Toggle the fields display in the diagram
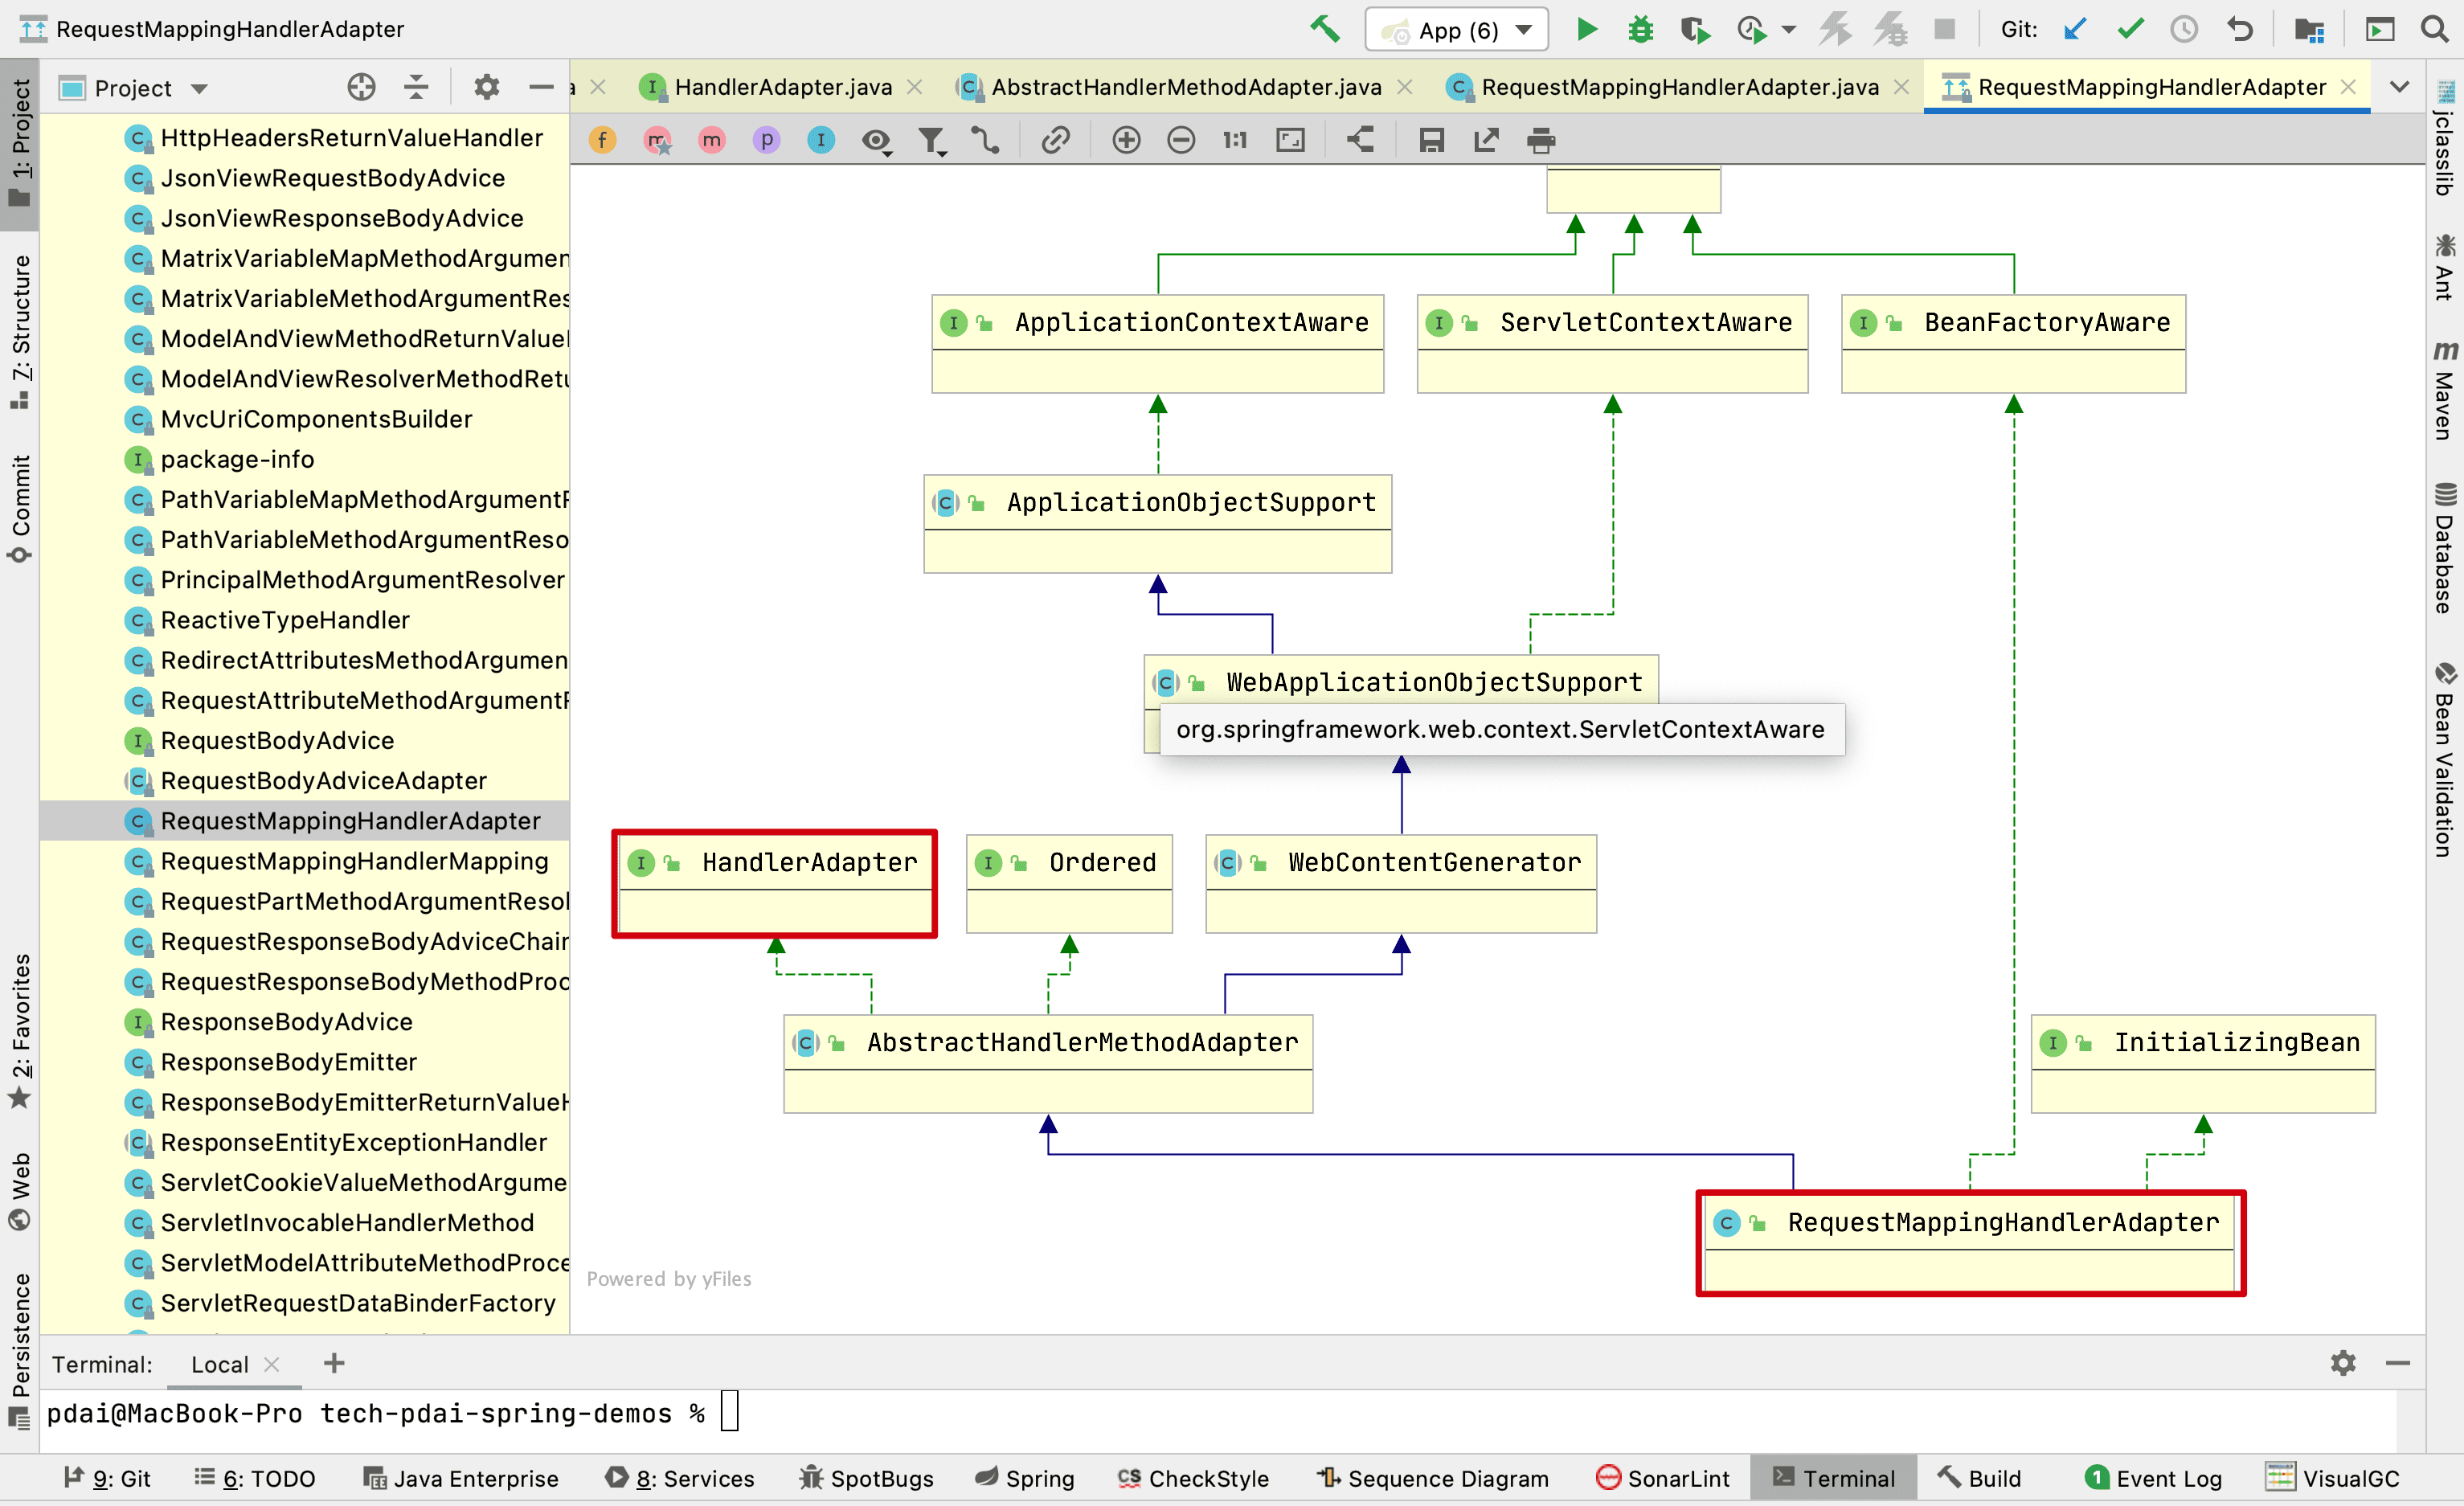Screen dimensions: 2464x1506 pyautogui.click(x=602, y=141)
